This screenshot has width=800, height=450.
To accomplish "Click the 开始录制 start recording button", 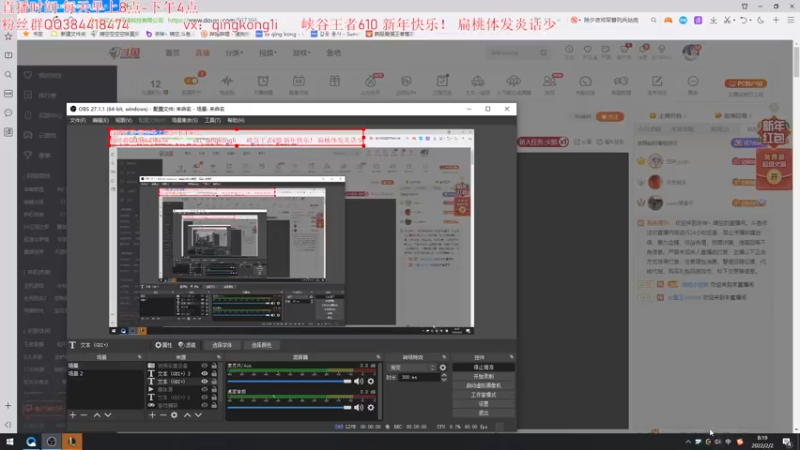I will (483, 377).
